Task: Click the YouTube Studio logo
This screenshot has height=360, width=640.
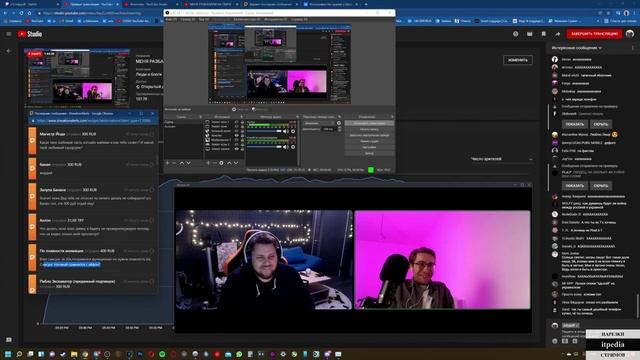Action: point(30,34)
